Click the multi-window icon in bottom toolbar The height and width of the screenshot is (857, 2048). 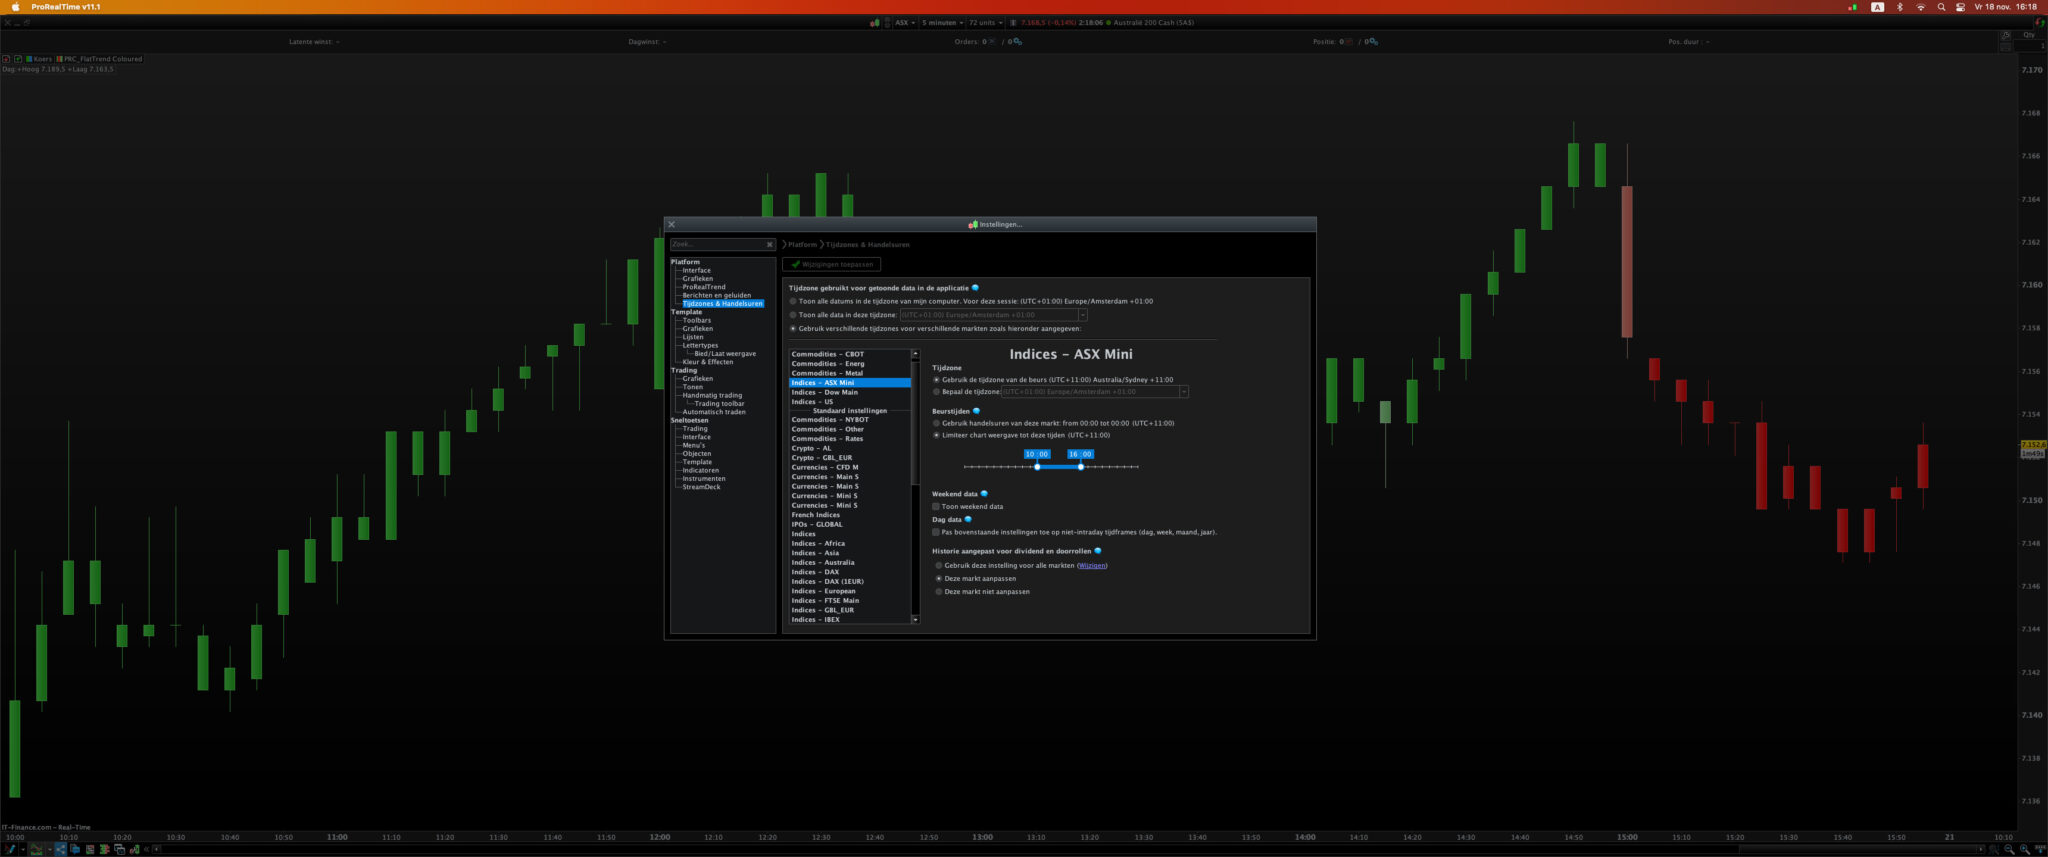pyautogui.click(x=119, y=849)
